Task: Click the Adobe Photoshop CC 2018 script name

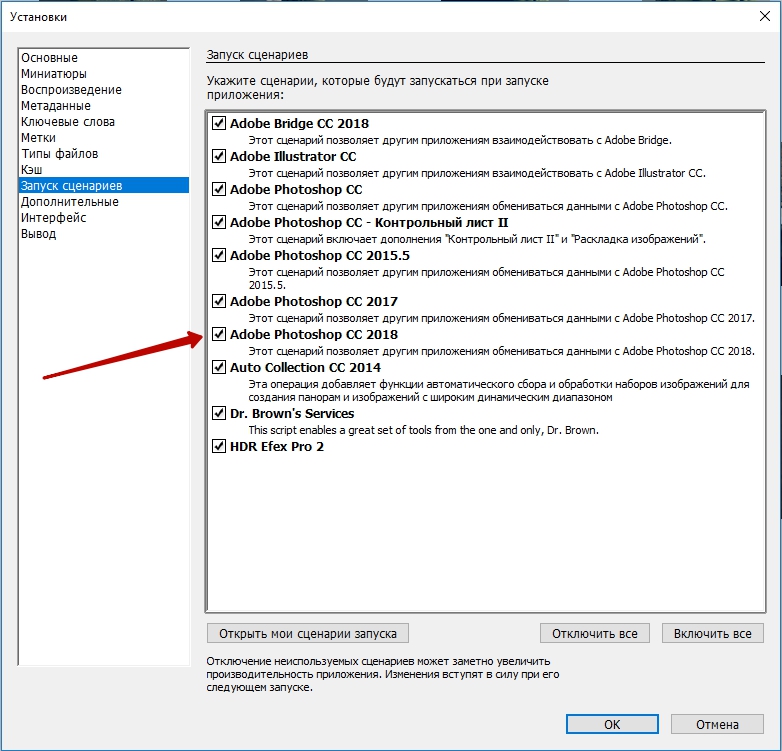Action: click(x=314, y=334)
